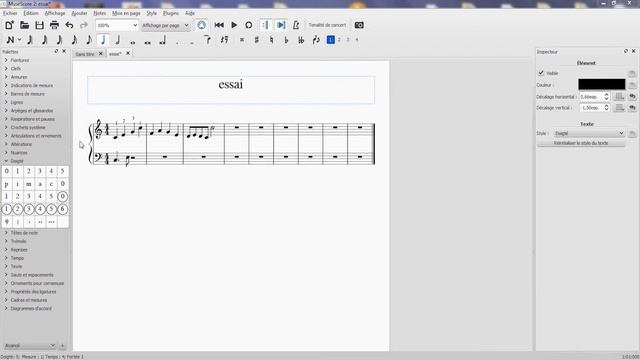Click Réinitialiser le style du texte button

click(581, 143)
